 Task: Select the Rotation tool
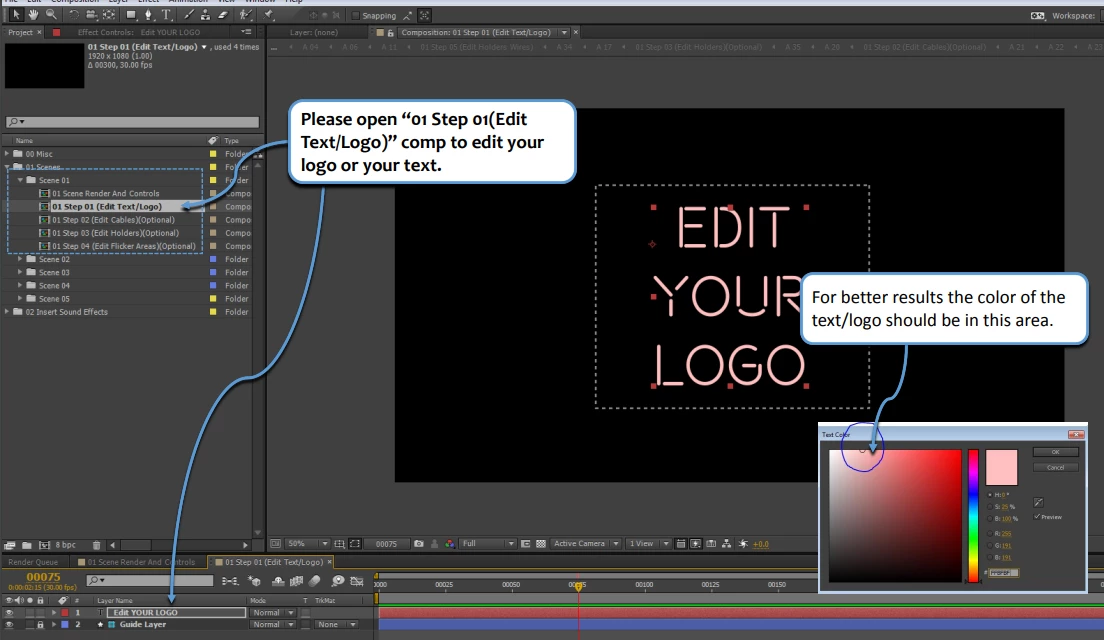(73, 15)
